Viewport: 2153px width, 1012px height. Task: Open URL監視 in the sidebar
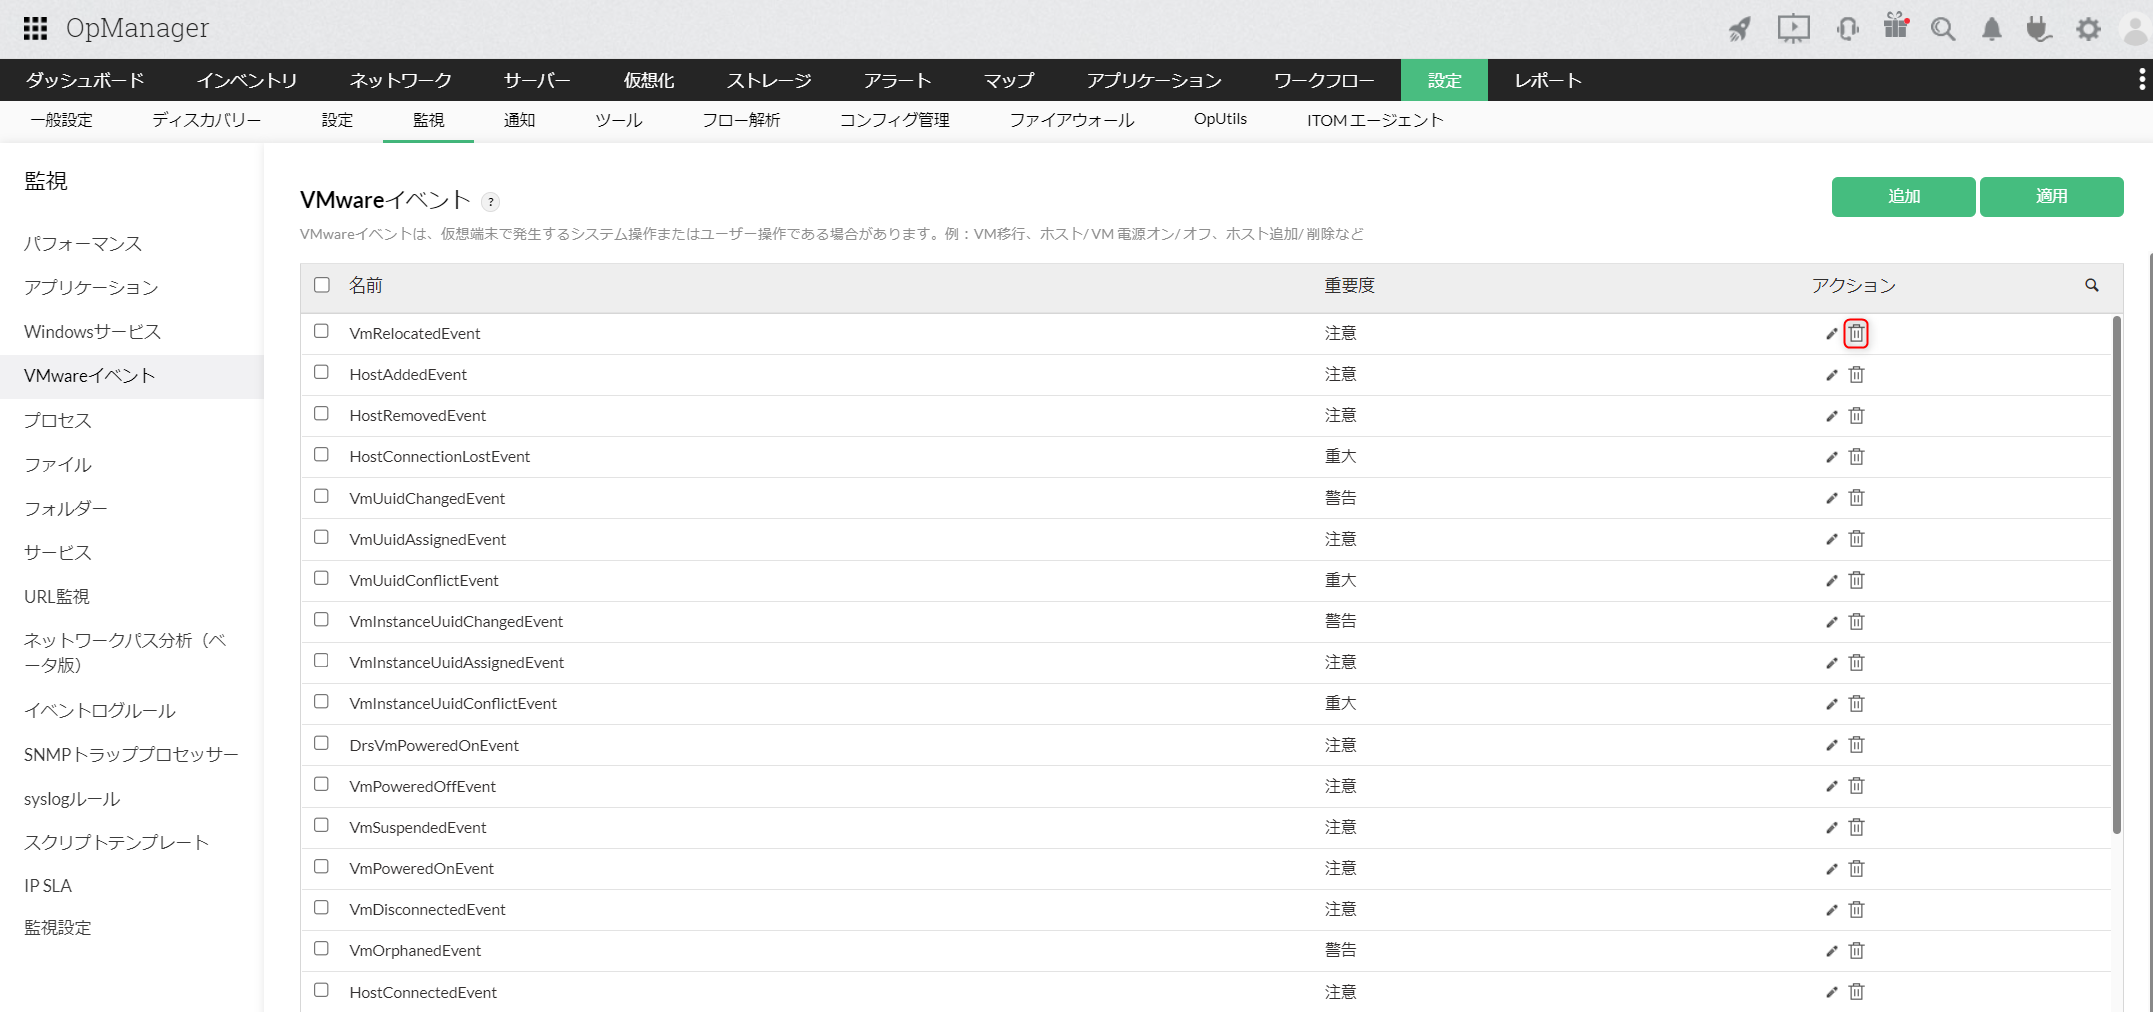point(57,597)
